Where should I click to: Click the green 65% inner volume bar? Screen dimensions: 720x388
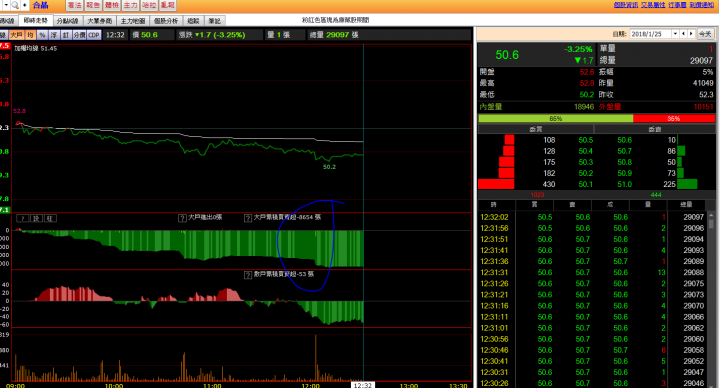(x=556, y=118)
